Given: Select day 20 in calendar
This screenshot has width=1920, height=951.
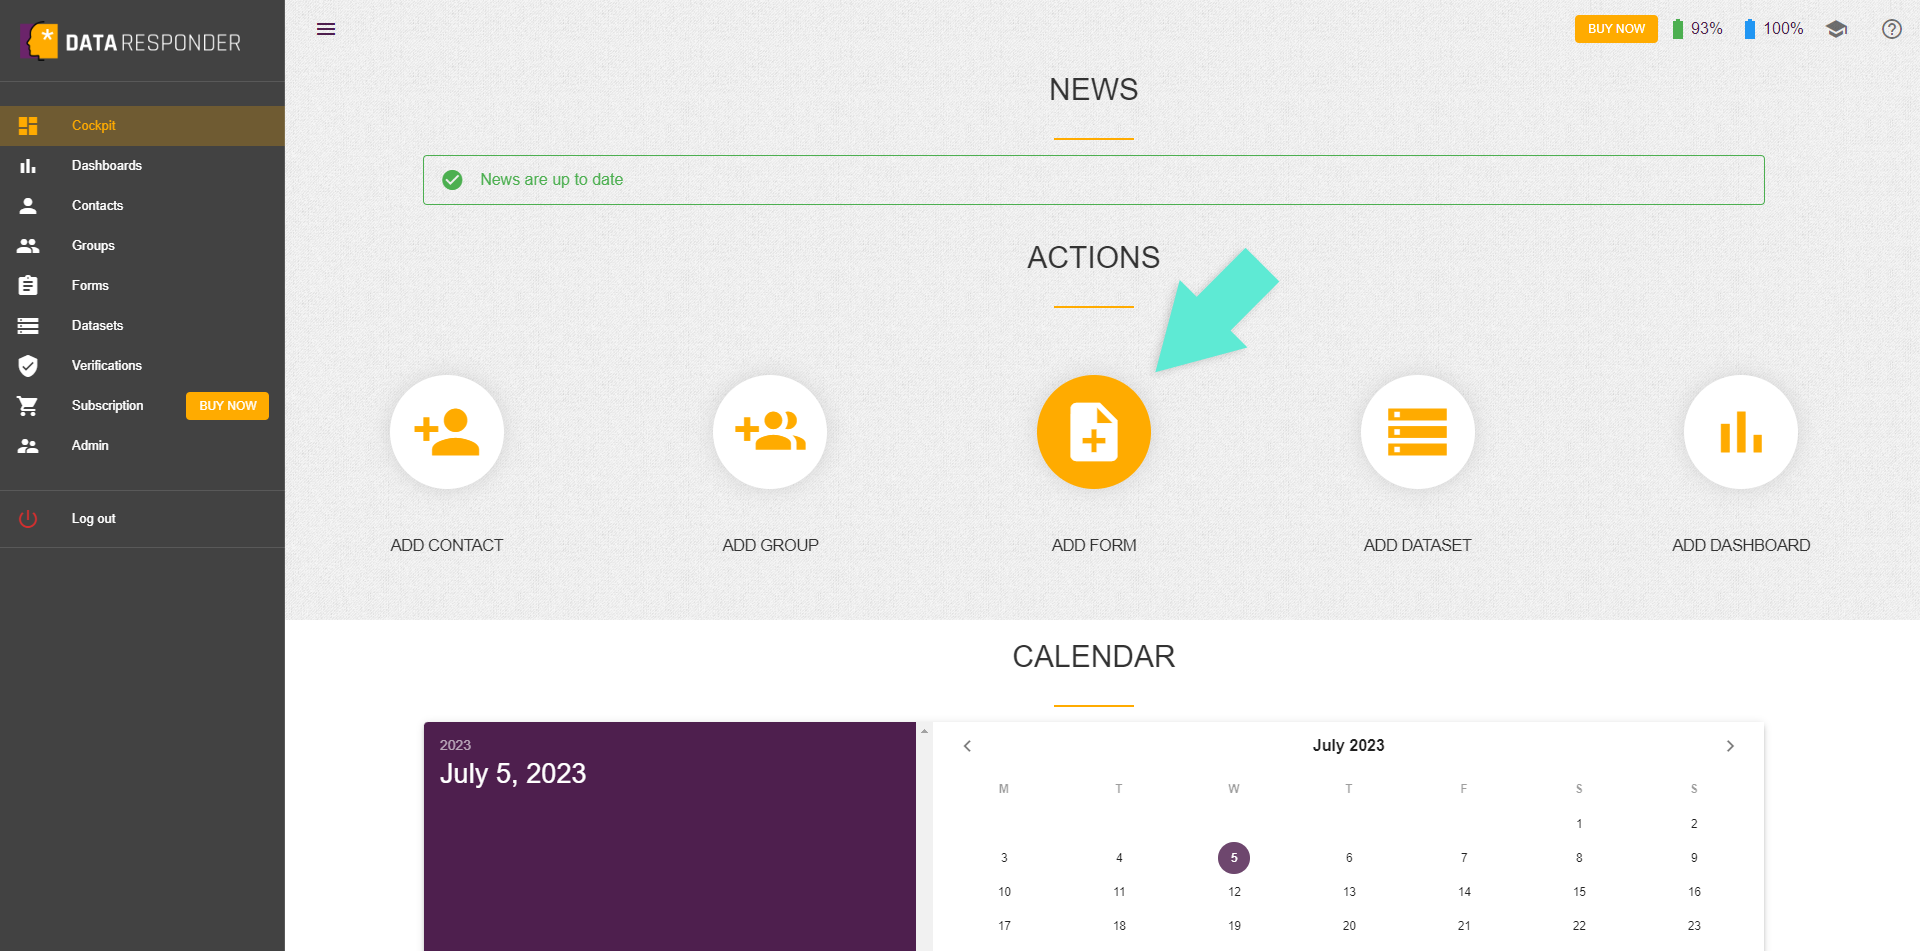Looking at the screenshot, I should click(x=1349, y=926).
